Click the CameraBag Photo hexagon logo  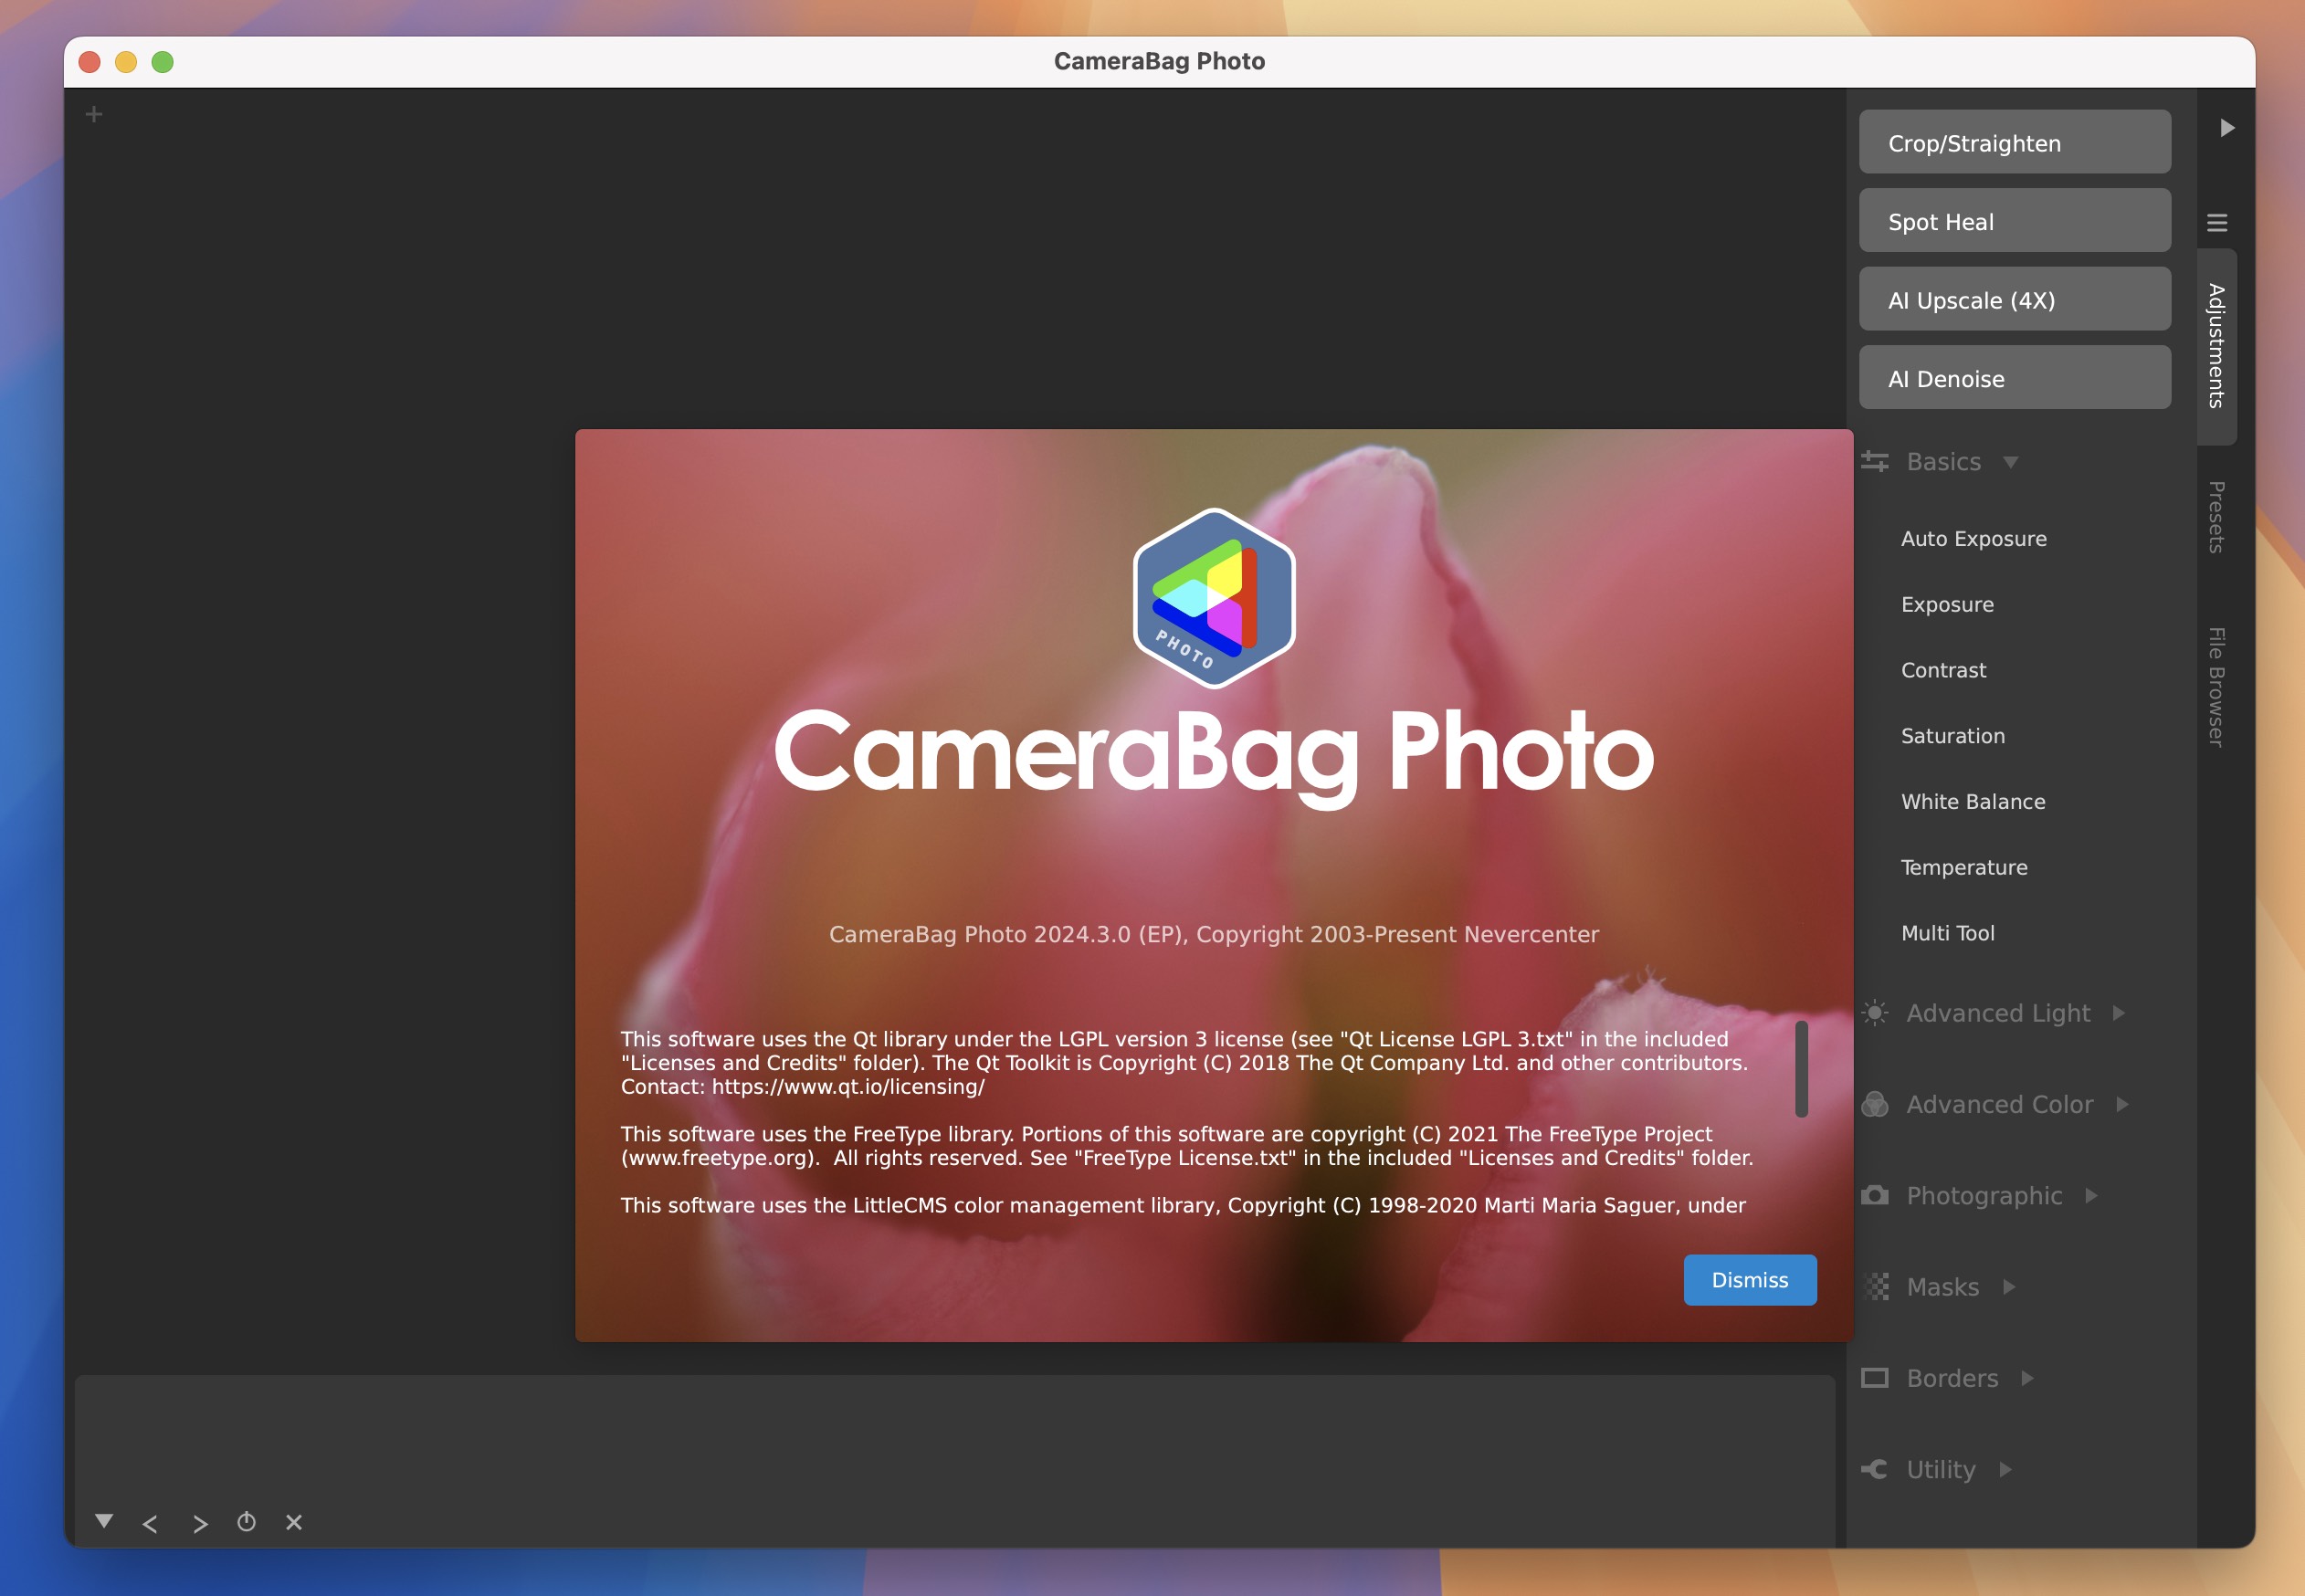coord(1214,598)
